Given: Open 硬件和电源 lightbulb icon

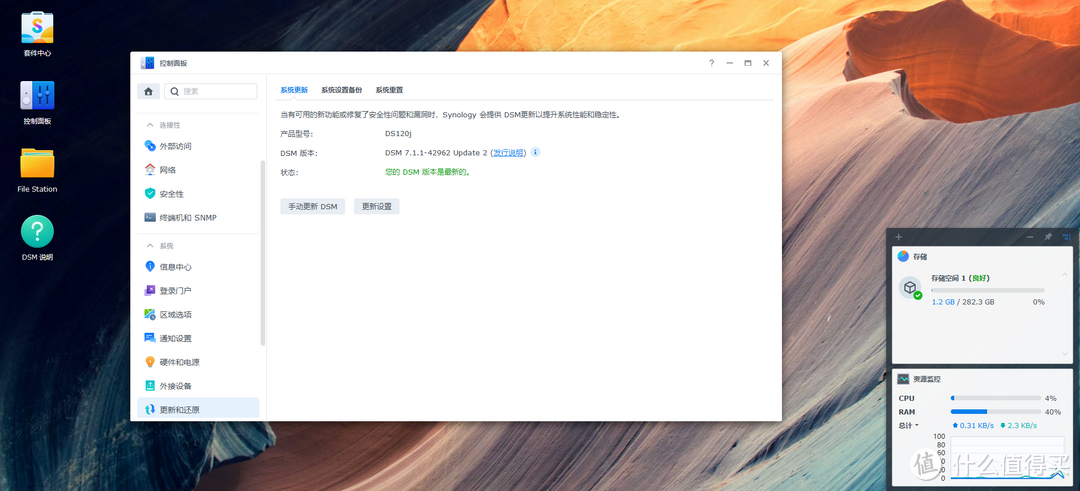Looking at the screenshot, I should tap(149, 362).
